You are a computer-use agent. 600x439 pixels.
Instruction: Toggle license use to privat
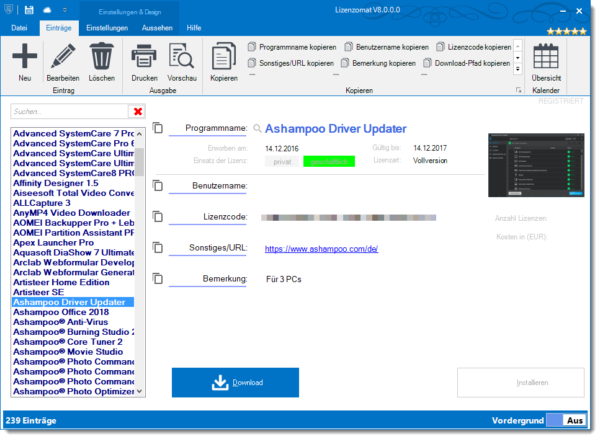(x=282, y=162)
